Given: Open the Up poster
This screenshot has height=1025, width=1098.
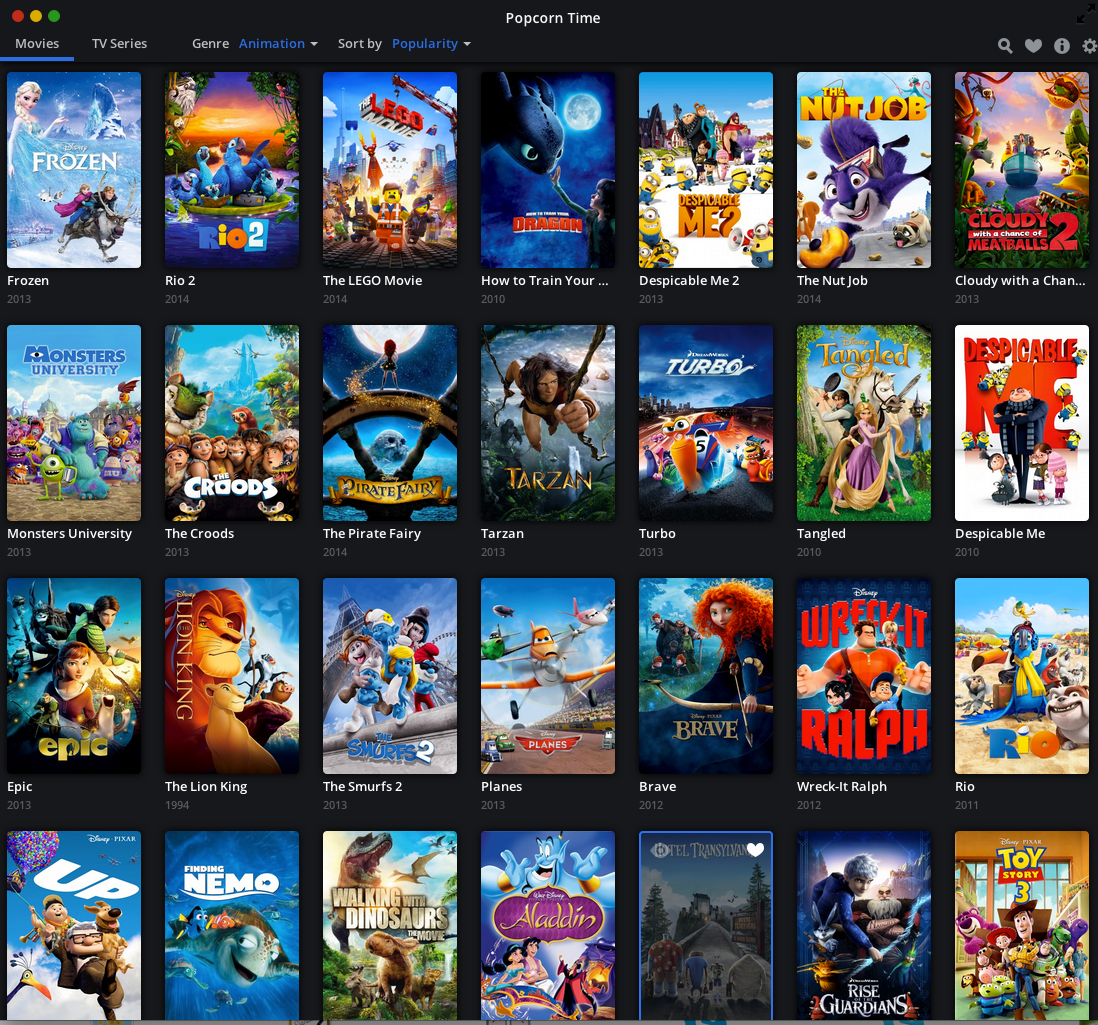Looking at the screenshot, I should click(x=74, y=926).
